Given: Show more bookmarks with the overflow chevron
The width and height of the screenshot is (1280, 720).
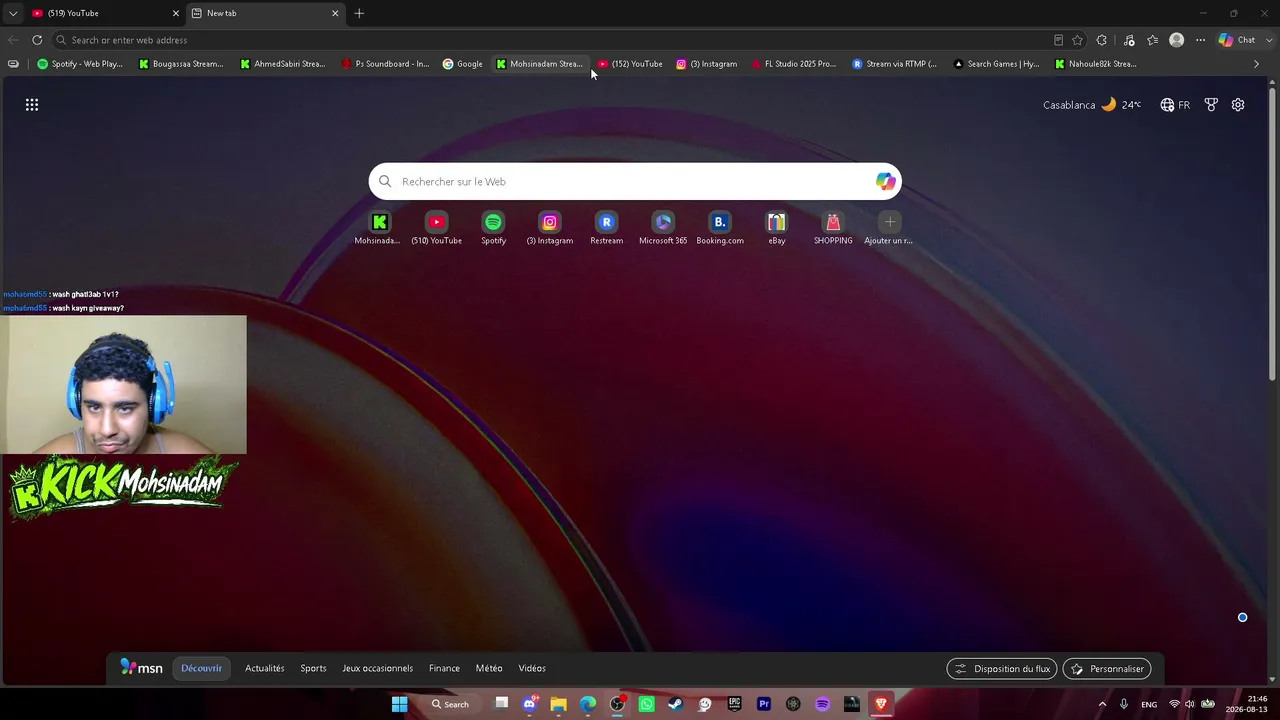Looking at the screenshot, I should (x=1257, y=64).
